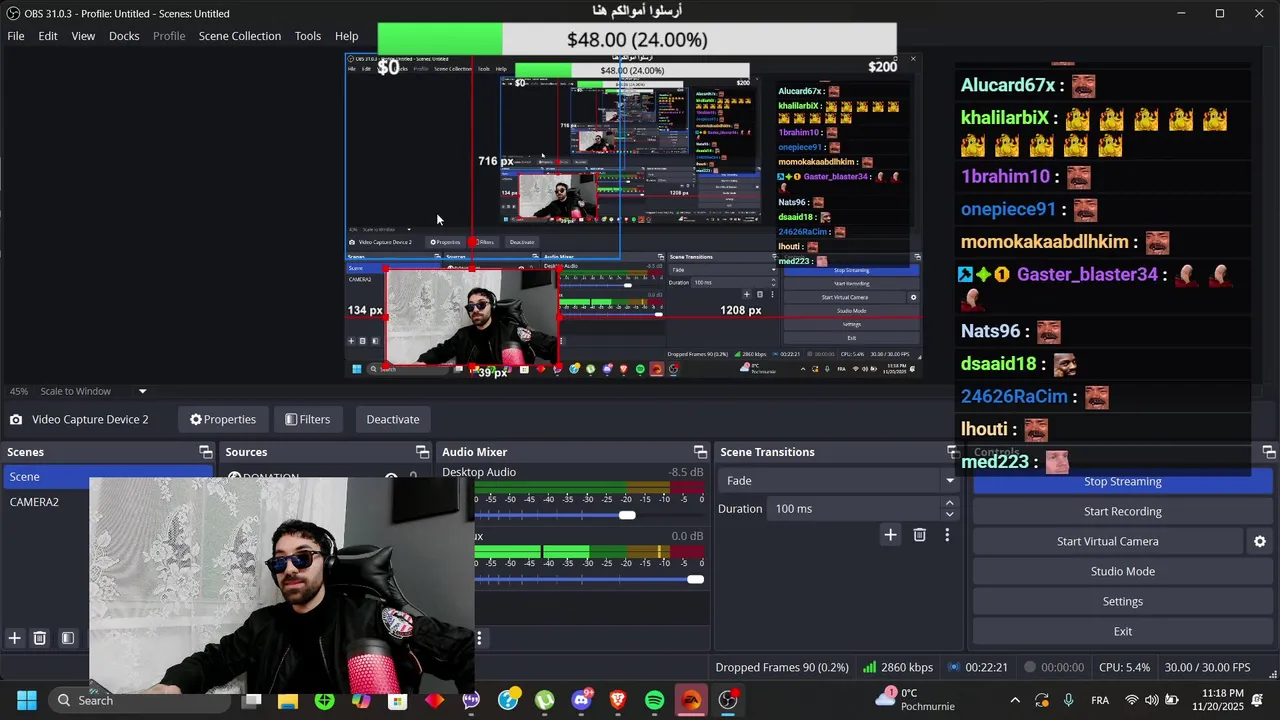Click the taskbar Search box
The width and height of the screenshot is (1280, 720).
(x=141, y=700)
